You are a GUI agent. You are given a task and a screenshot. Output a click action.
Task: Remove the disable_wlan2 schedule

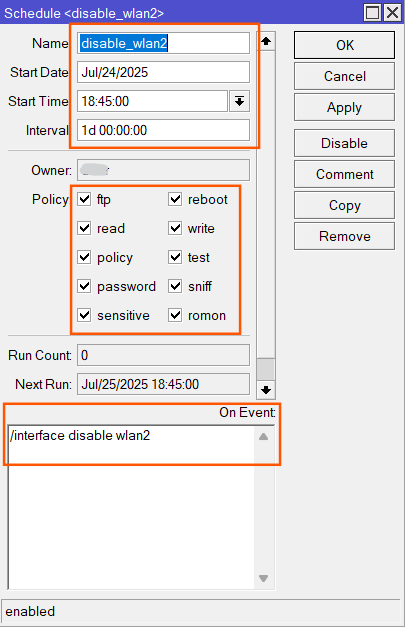(x=344, y=236)
